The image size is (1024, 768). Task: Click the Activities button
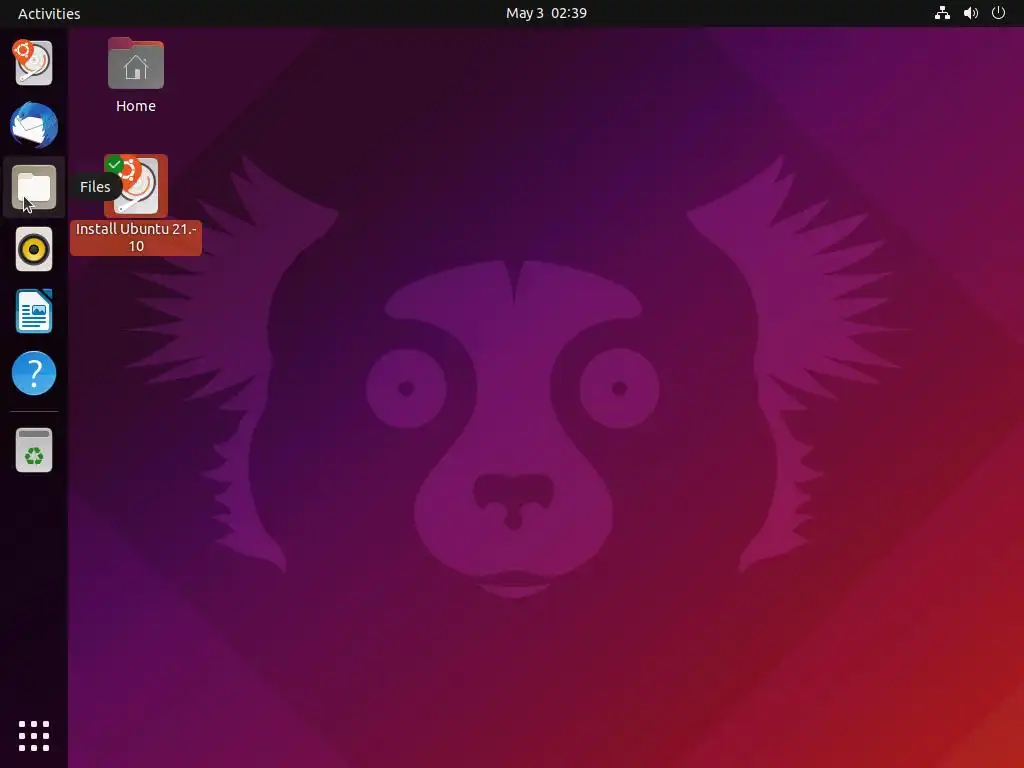49,13
